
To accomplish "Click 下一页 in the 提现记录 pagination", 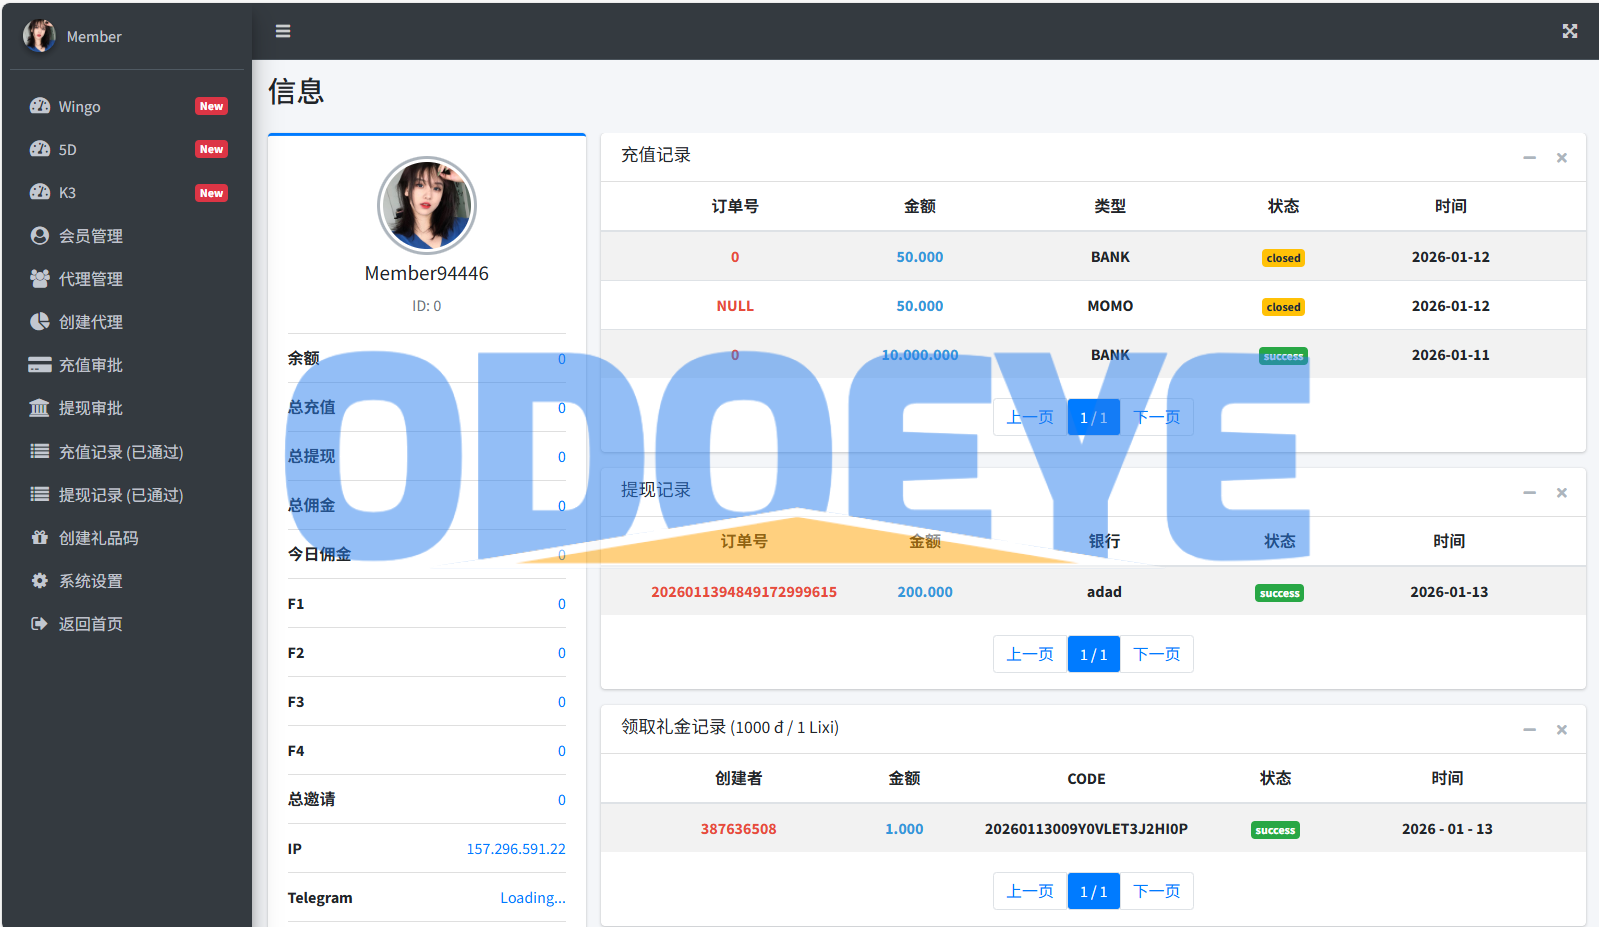I will click(x=1156, y=654).
